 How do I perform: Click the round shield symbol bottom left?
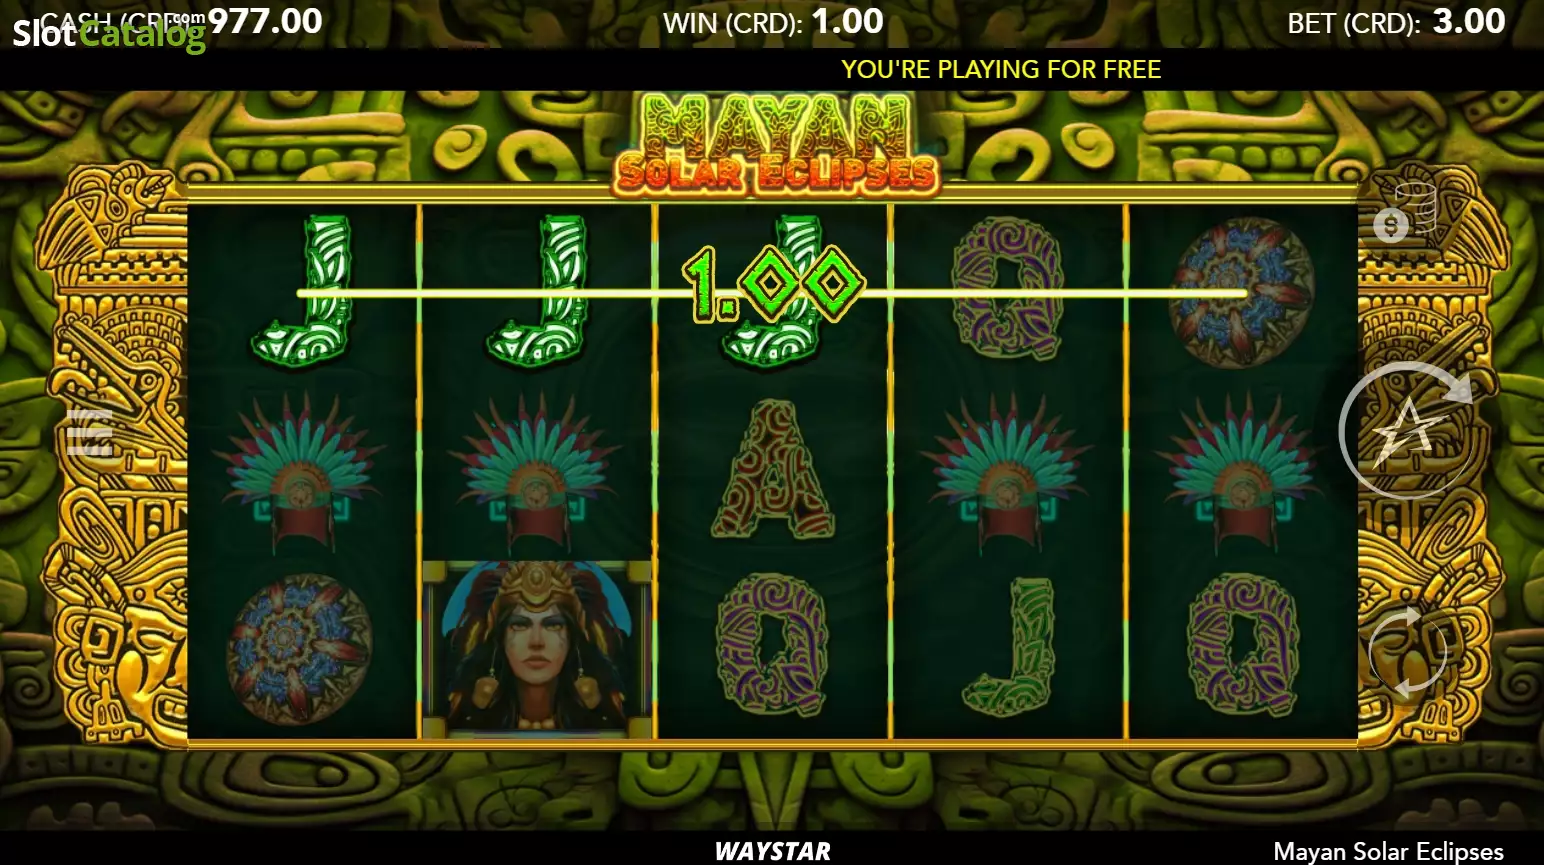[299, 649]
